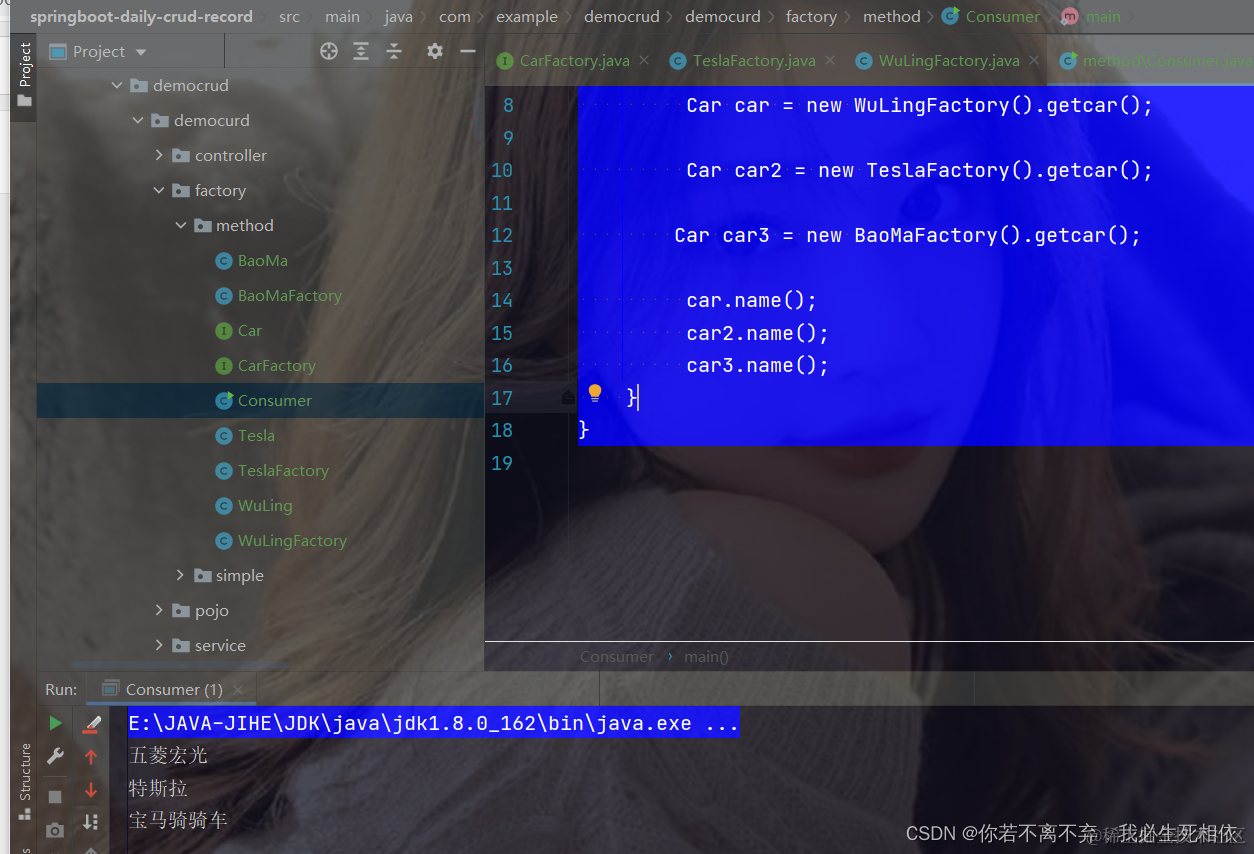Click the red down arrow in Run panel

(91, 790)
